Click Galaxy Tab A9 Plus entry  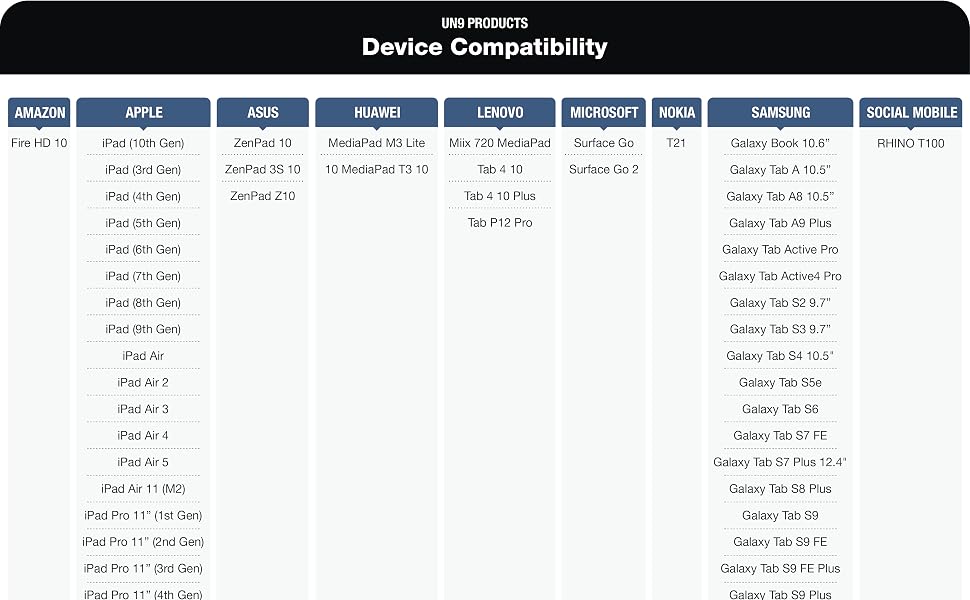tap(780, 223)
